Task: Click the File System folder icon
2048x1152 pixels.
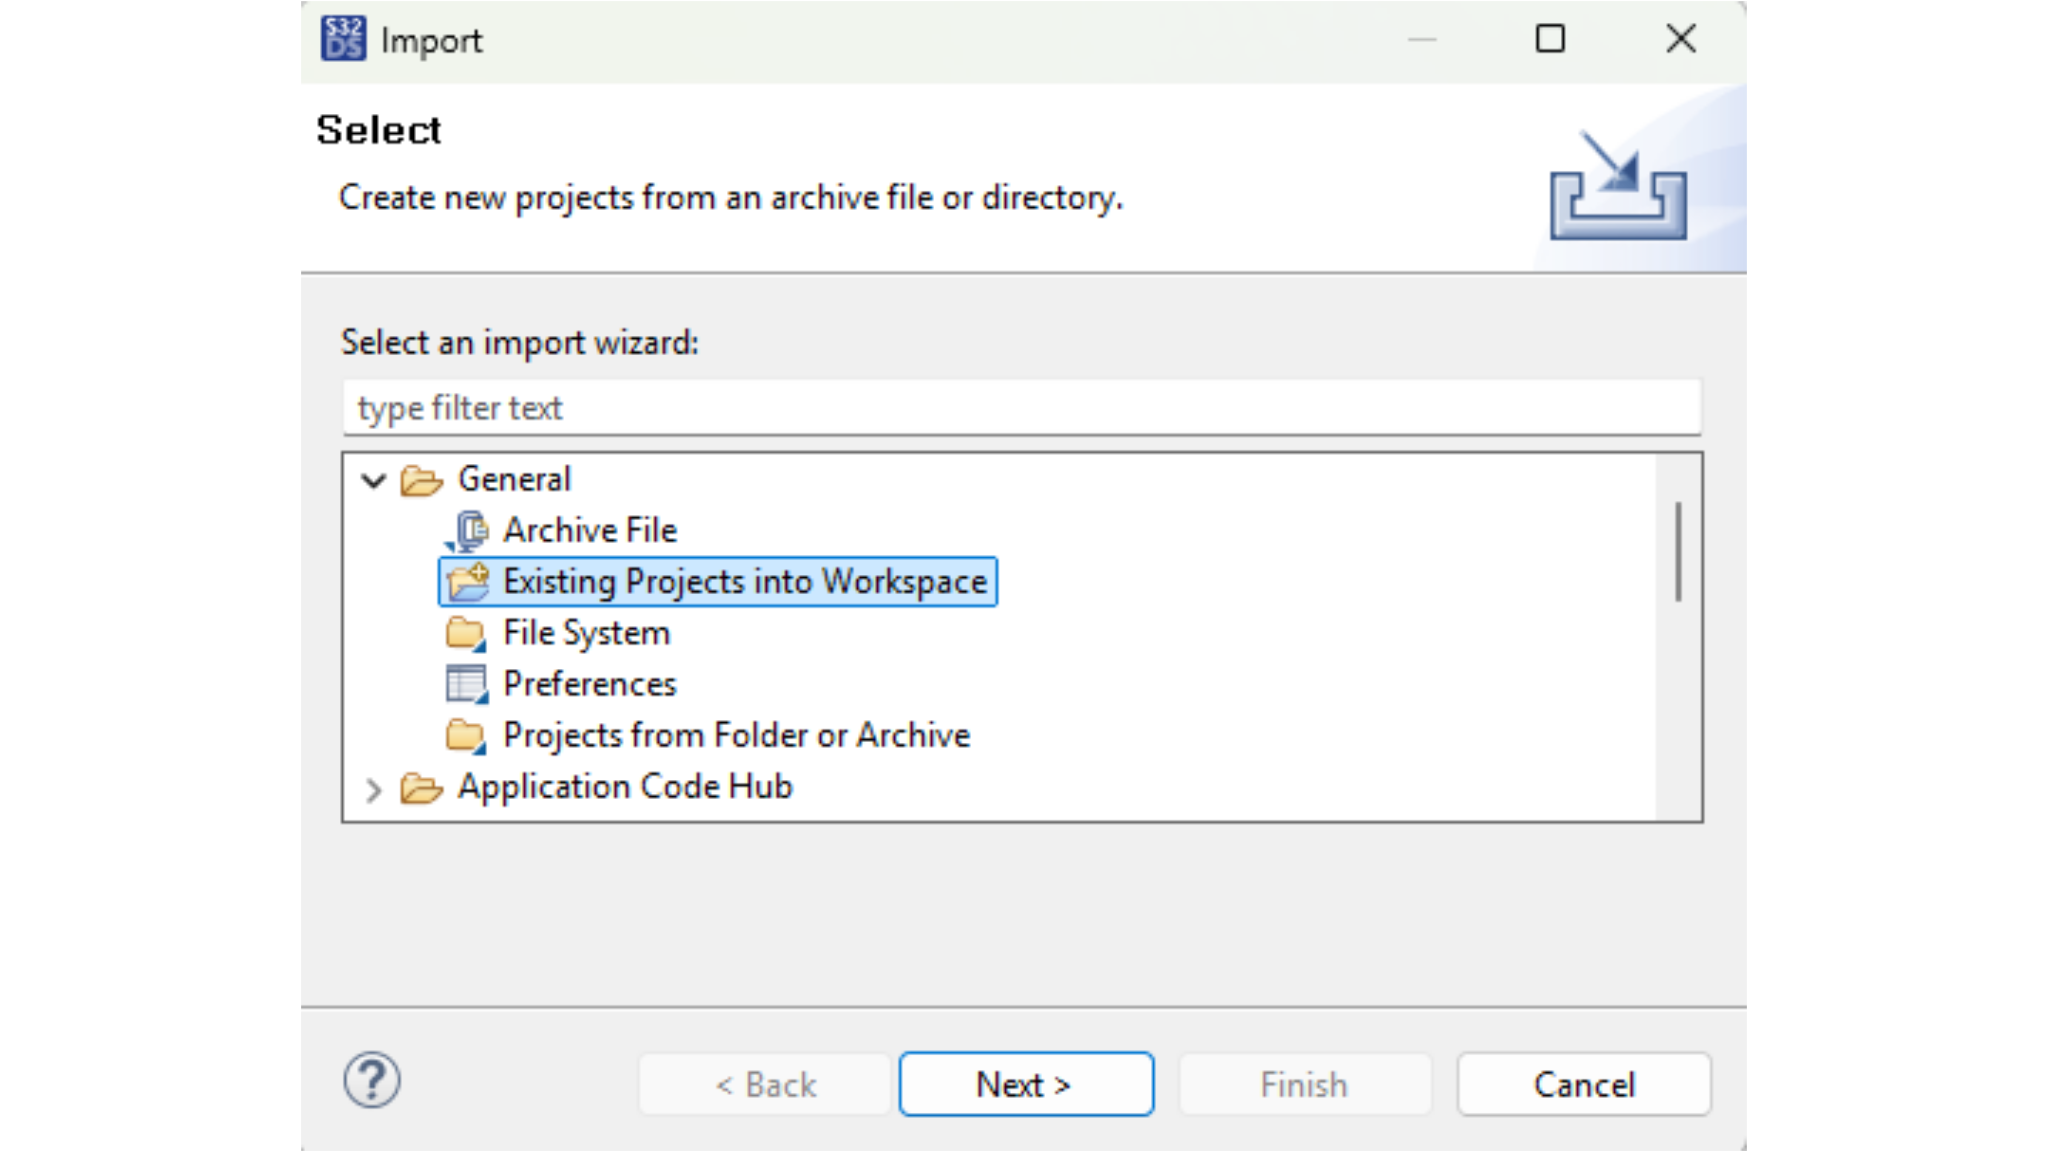Action: [x=466, y=633]
